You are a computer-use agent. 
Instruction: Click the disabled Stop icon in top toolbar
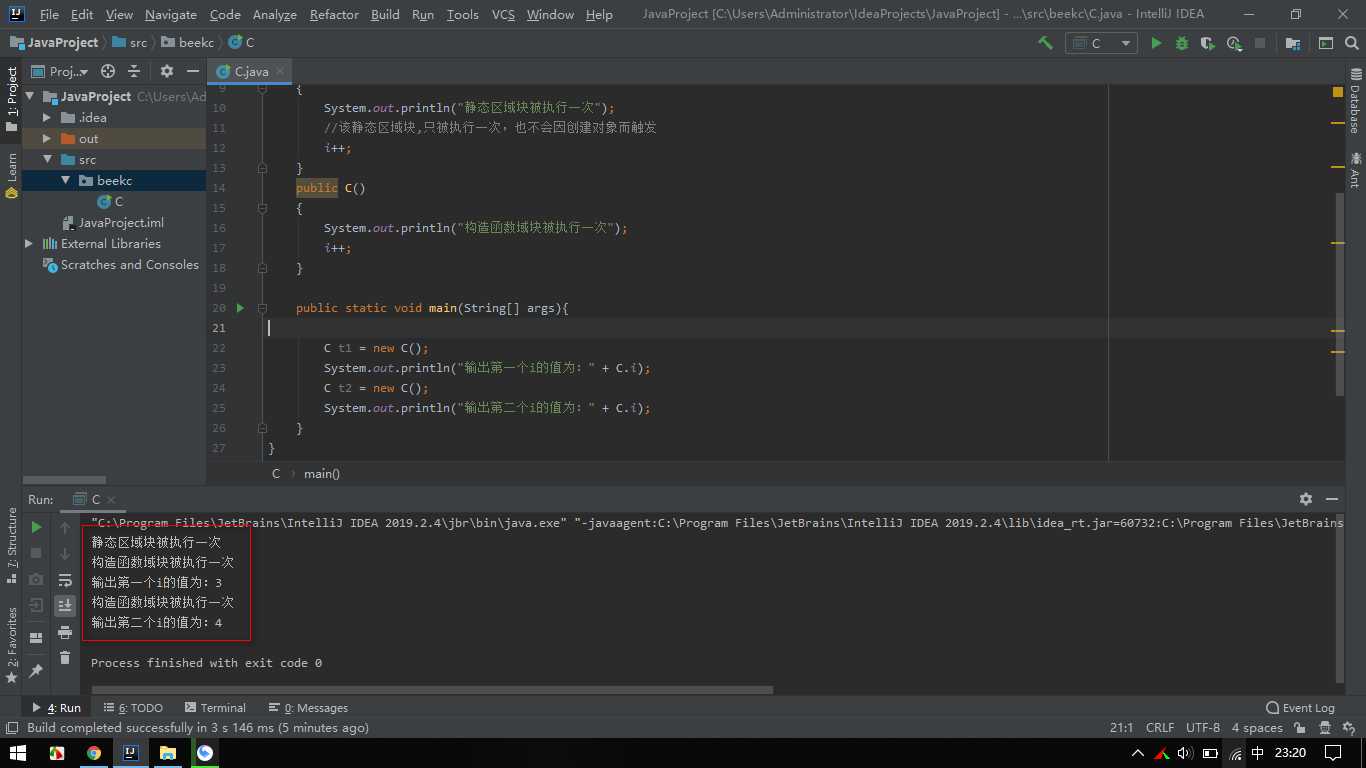[x=1260, y=43]
